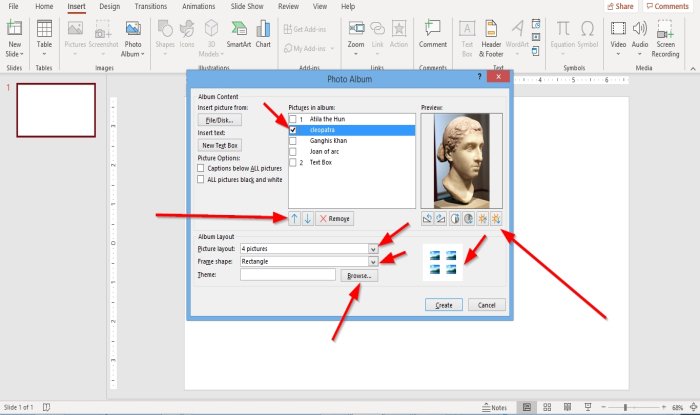Uncheck the cleopatra checkbox
The height and width of the screenshot is (415, 700).
pyautogui.click(x=293, y=130)
